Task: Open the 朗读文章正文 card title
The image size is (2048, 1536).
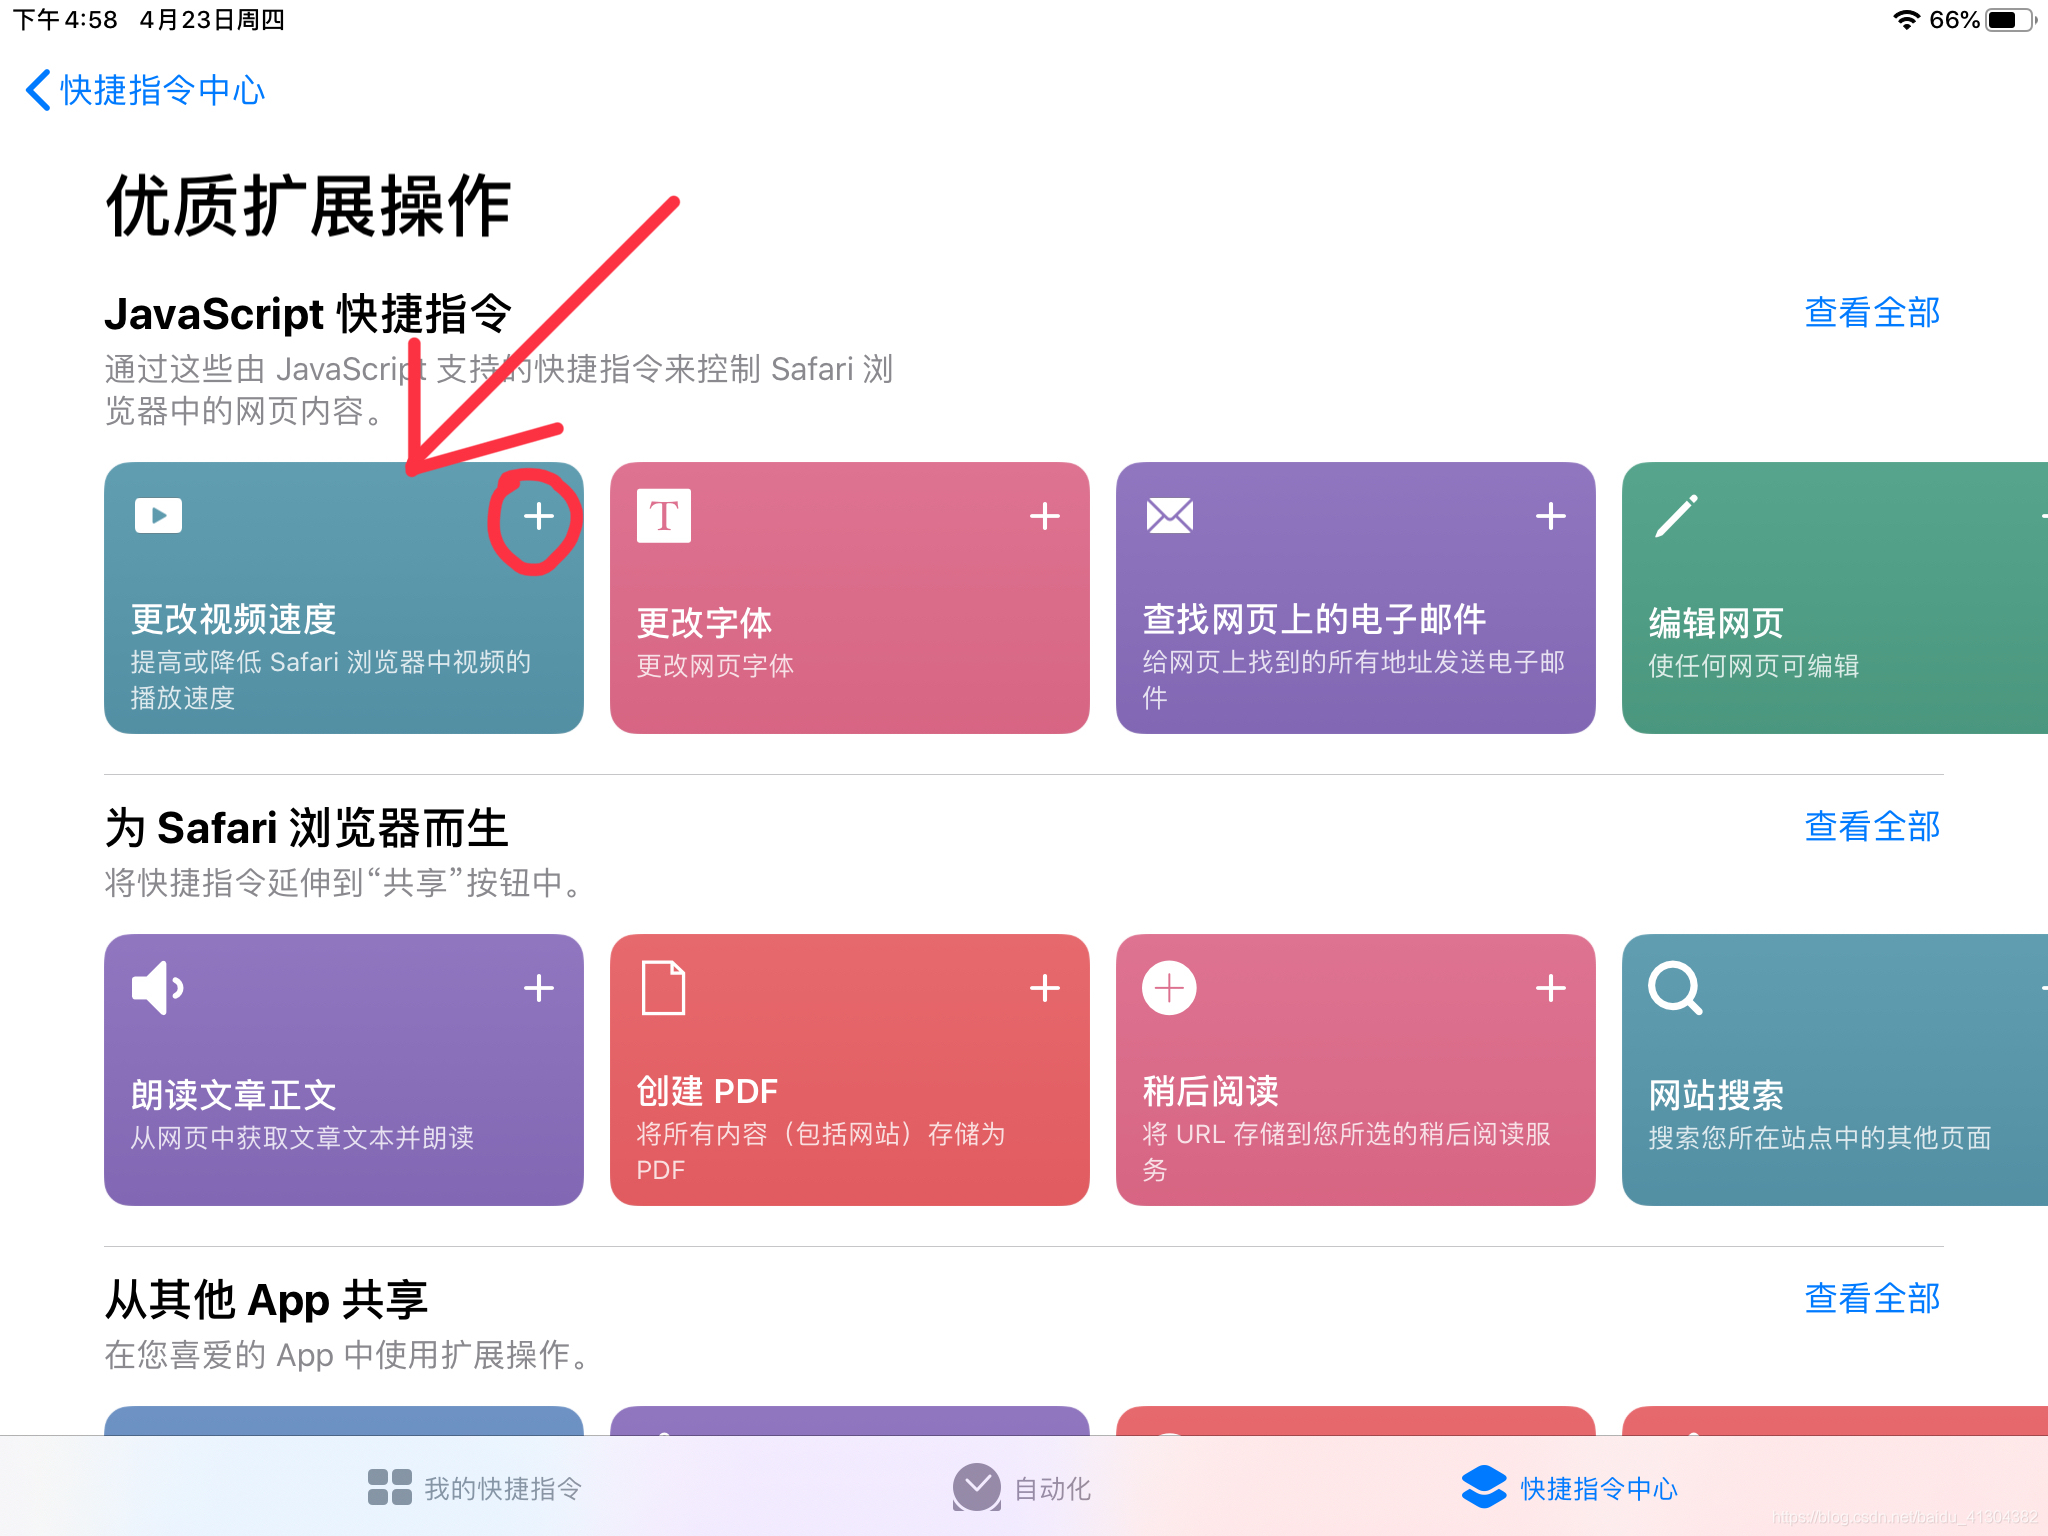Action: [x=233, y=1096]
